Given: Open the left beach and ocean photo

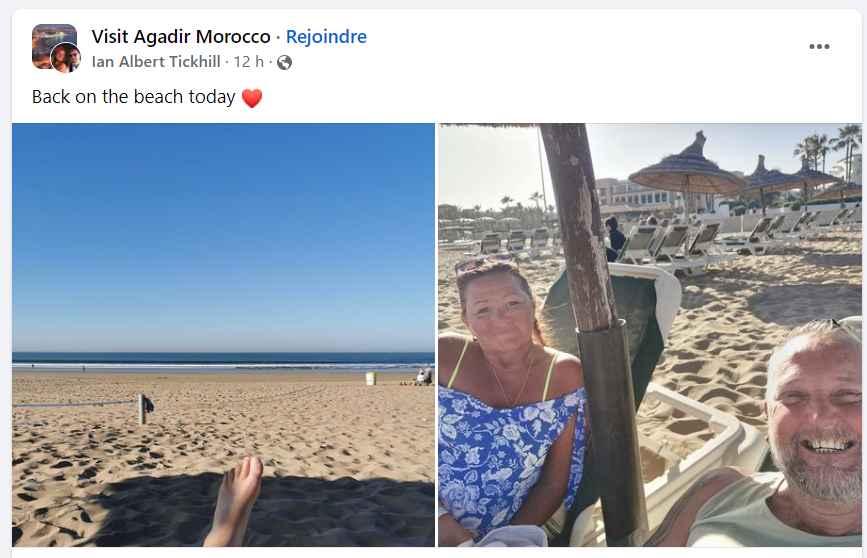Looking at the screenshot, I should click(223, 300).
